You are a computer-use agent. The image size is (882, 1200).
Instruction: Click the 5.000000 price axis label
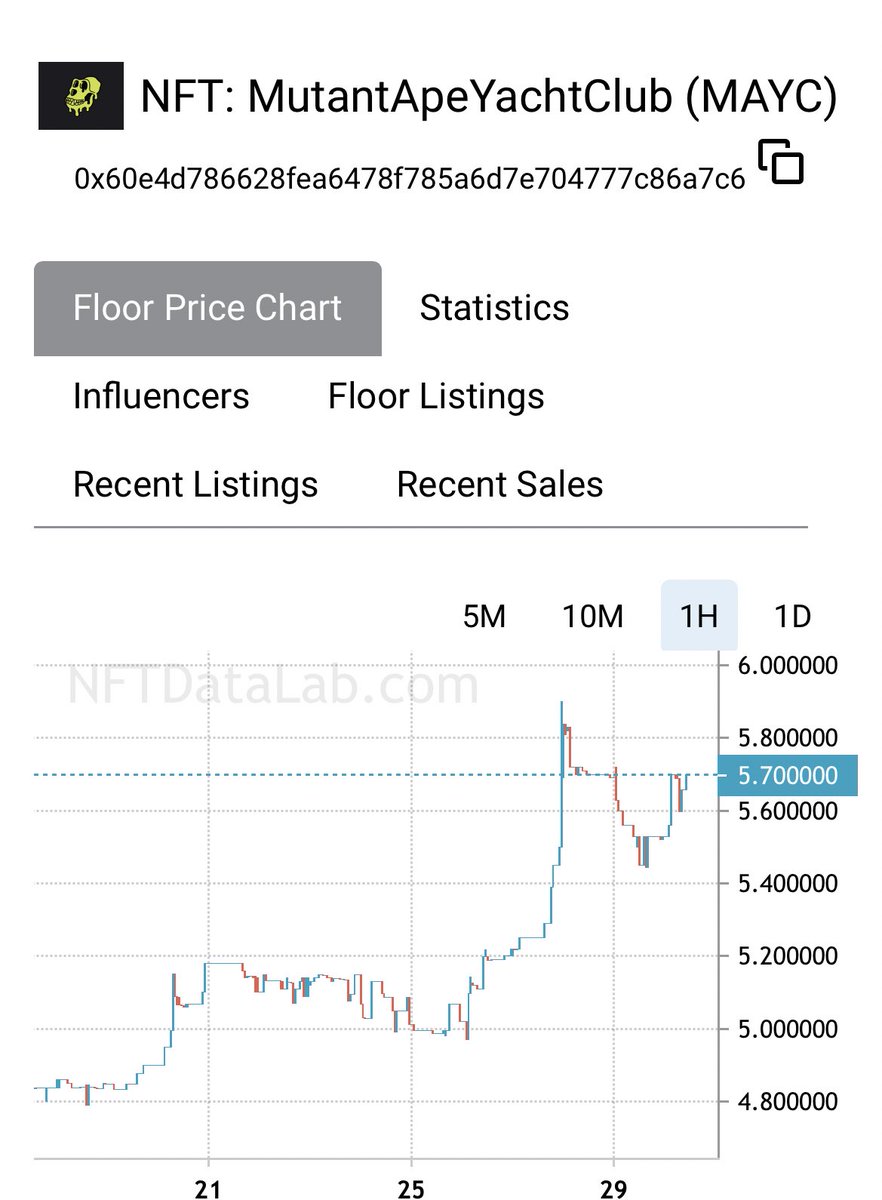coord(790,1029)
